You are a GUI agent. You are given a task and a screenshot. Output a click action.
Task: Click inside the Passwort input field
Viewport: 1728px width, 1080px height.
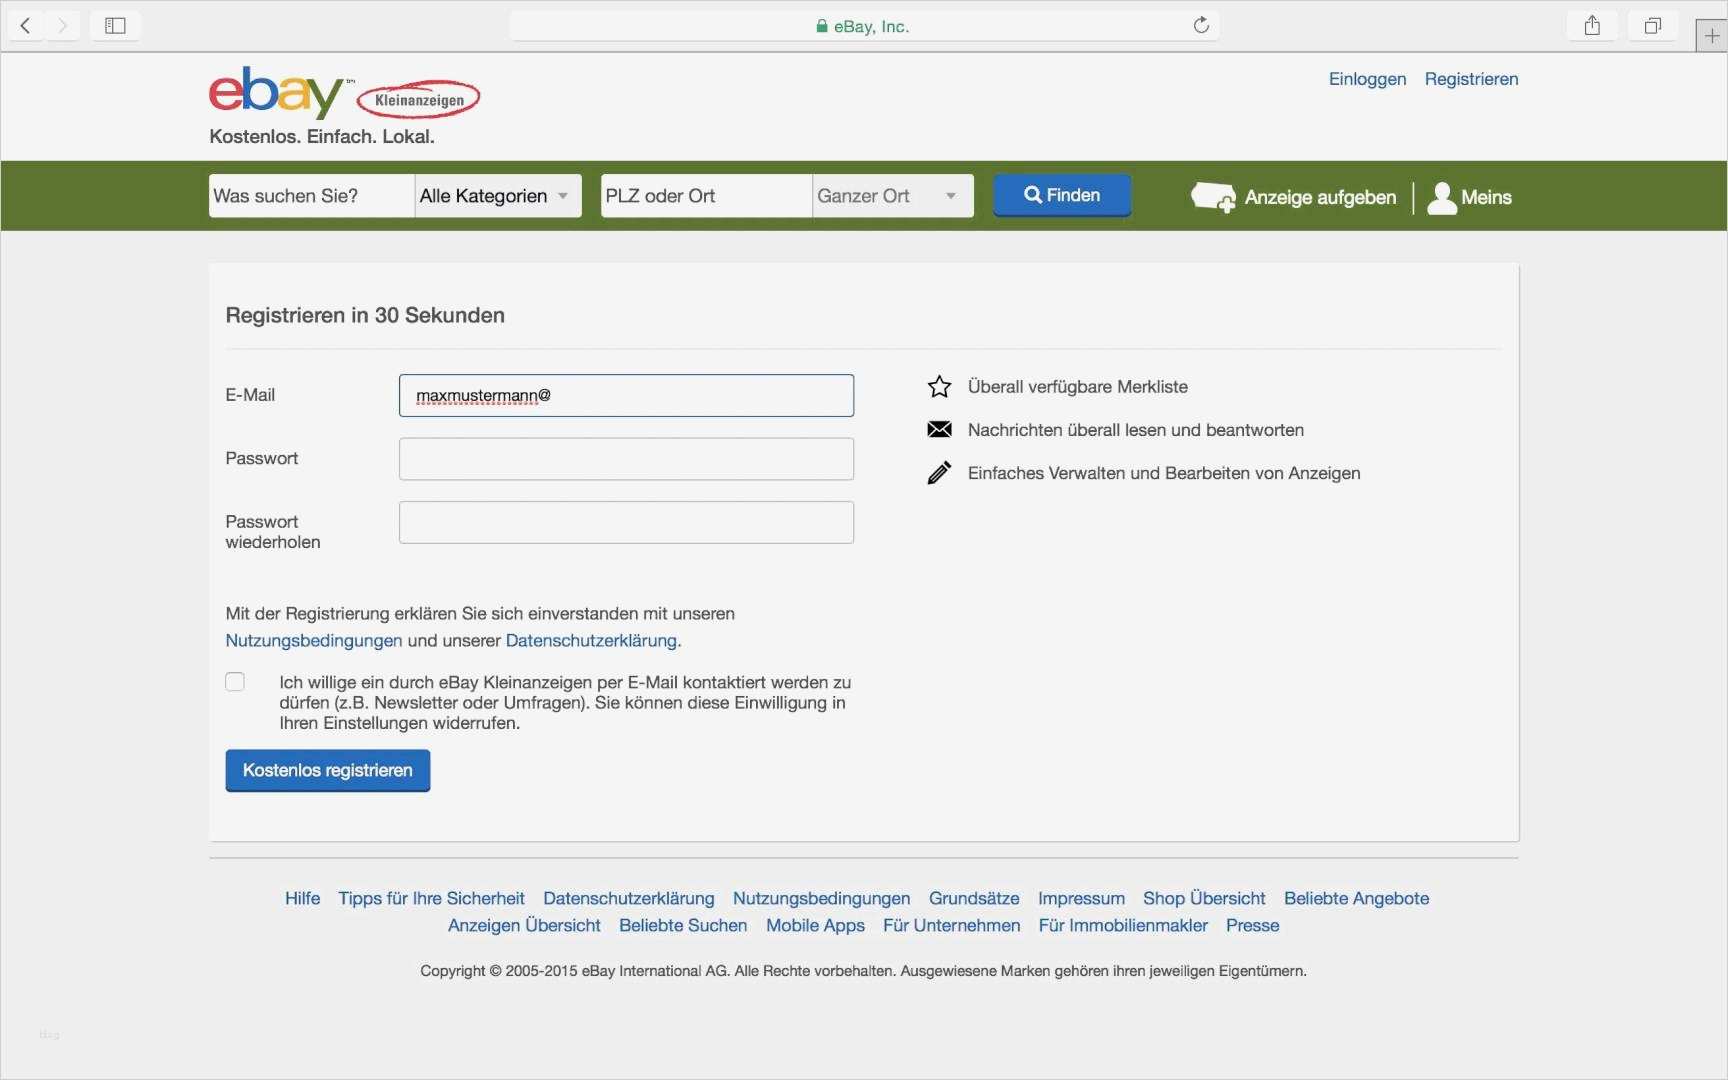tap(626, 458)
